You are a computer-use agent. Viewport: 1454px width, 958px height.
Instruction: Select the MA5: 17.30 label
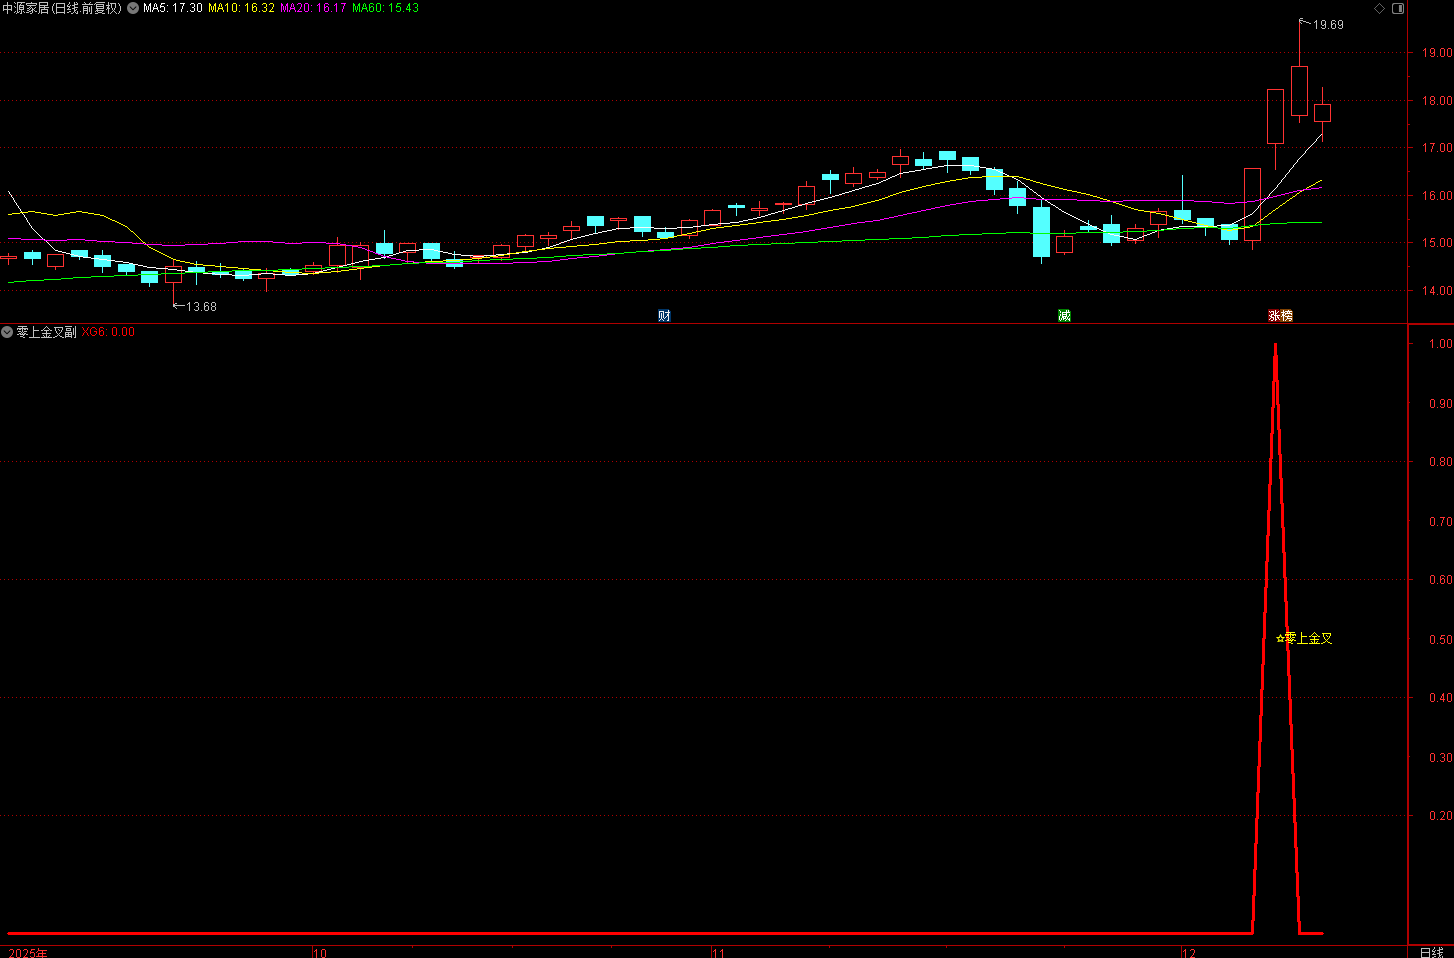pos(173,8)
